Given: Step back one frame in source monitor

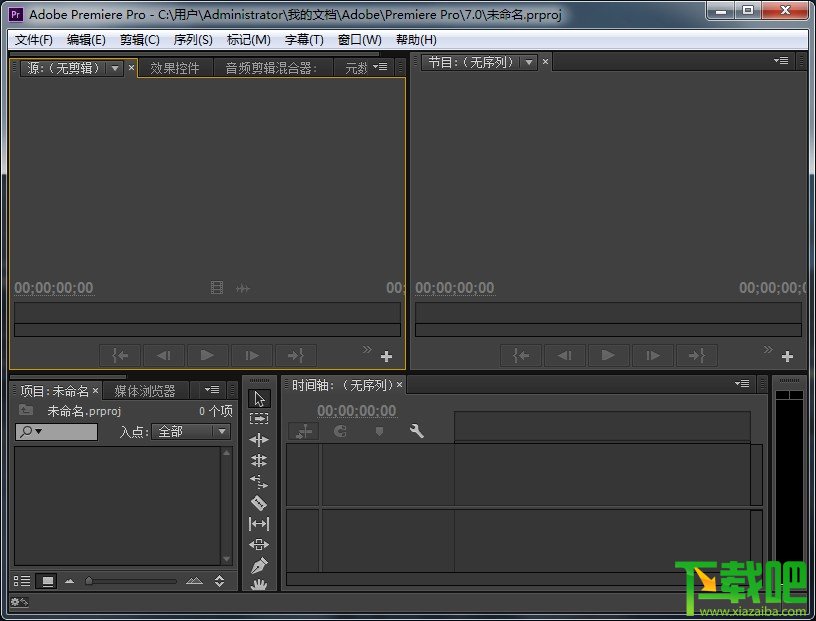Looking at the screenshot, I should pyautogui.click(x=164, y=355).
